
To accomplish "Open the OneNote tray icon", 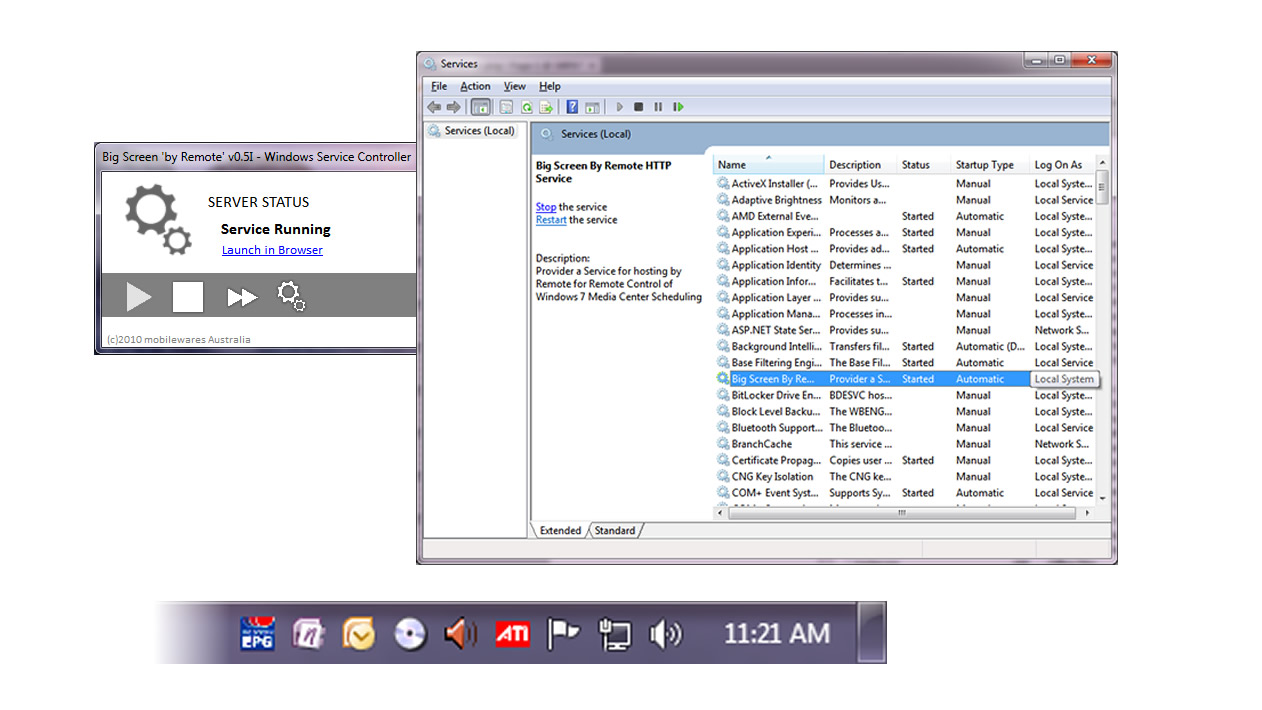I will pos(308,634).
